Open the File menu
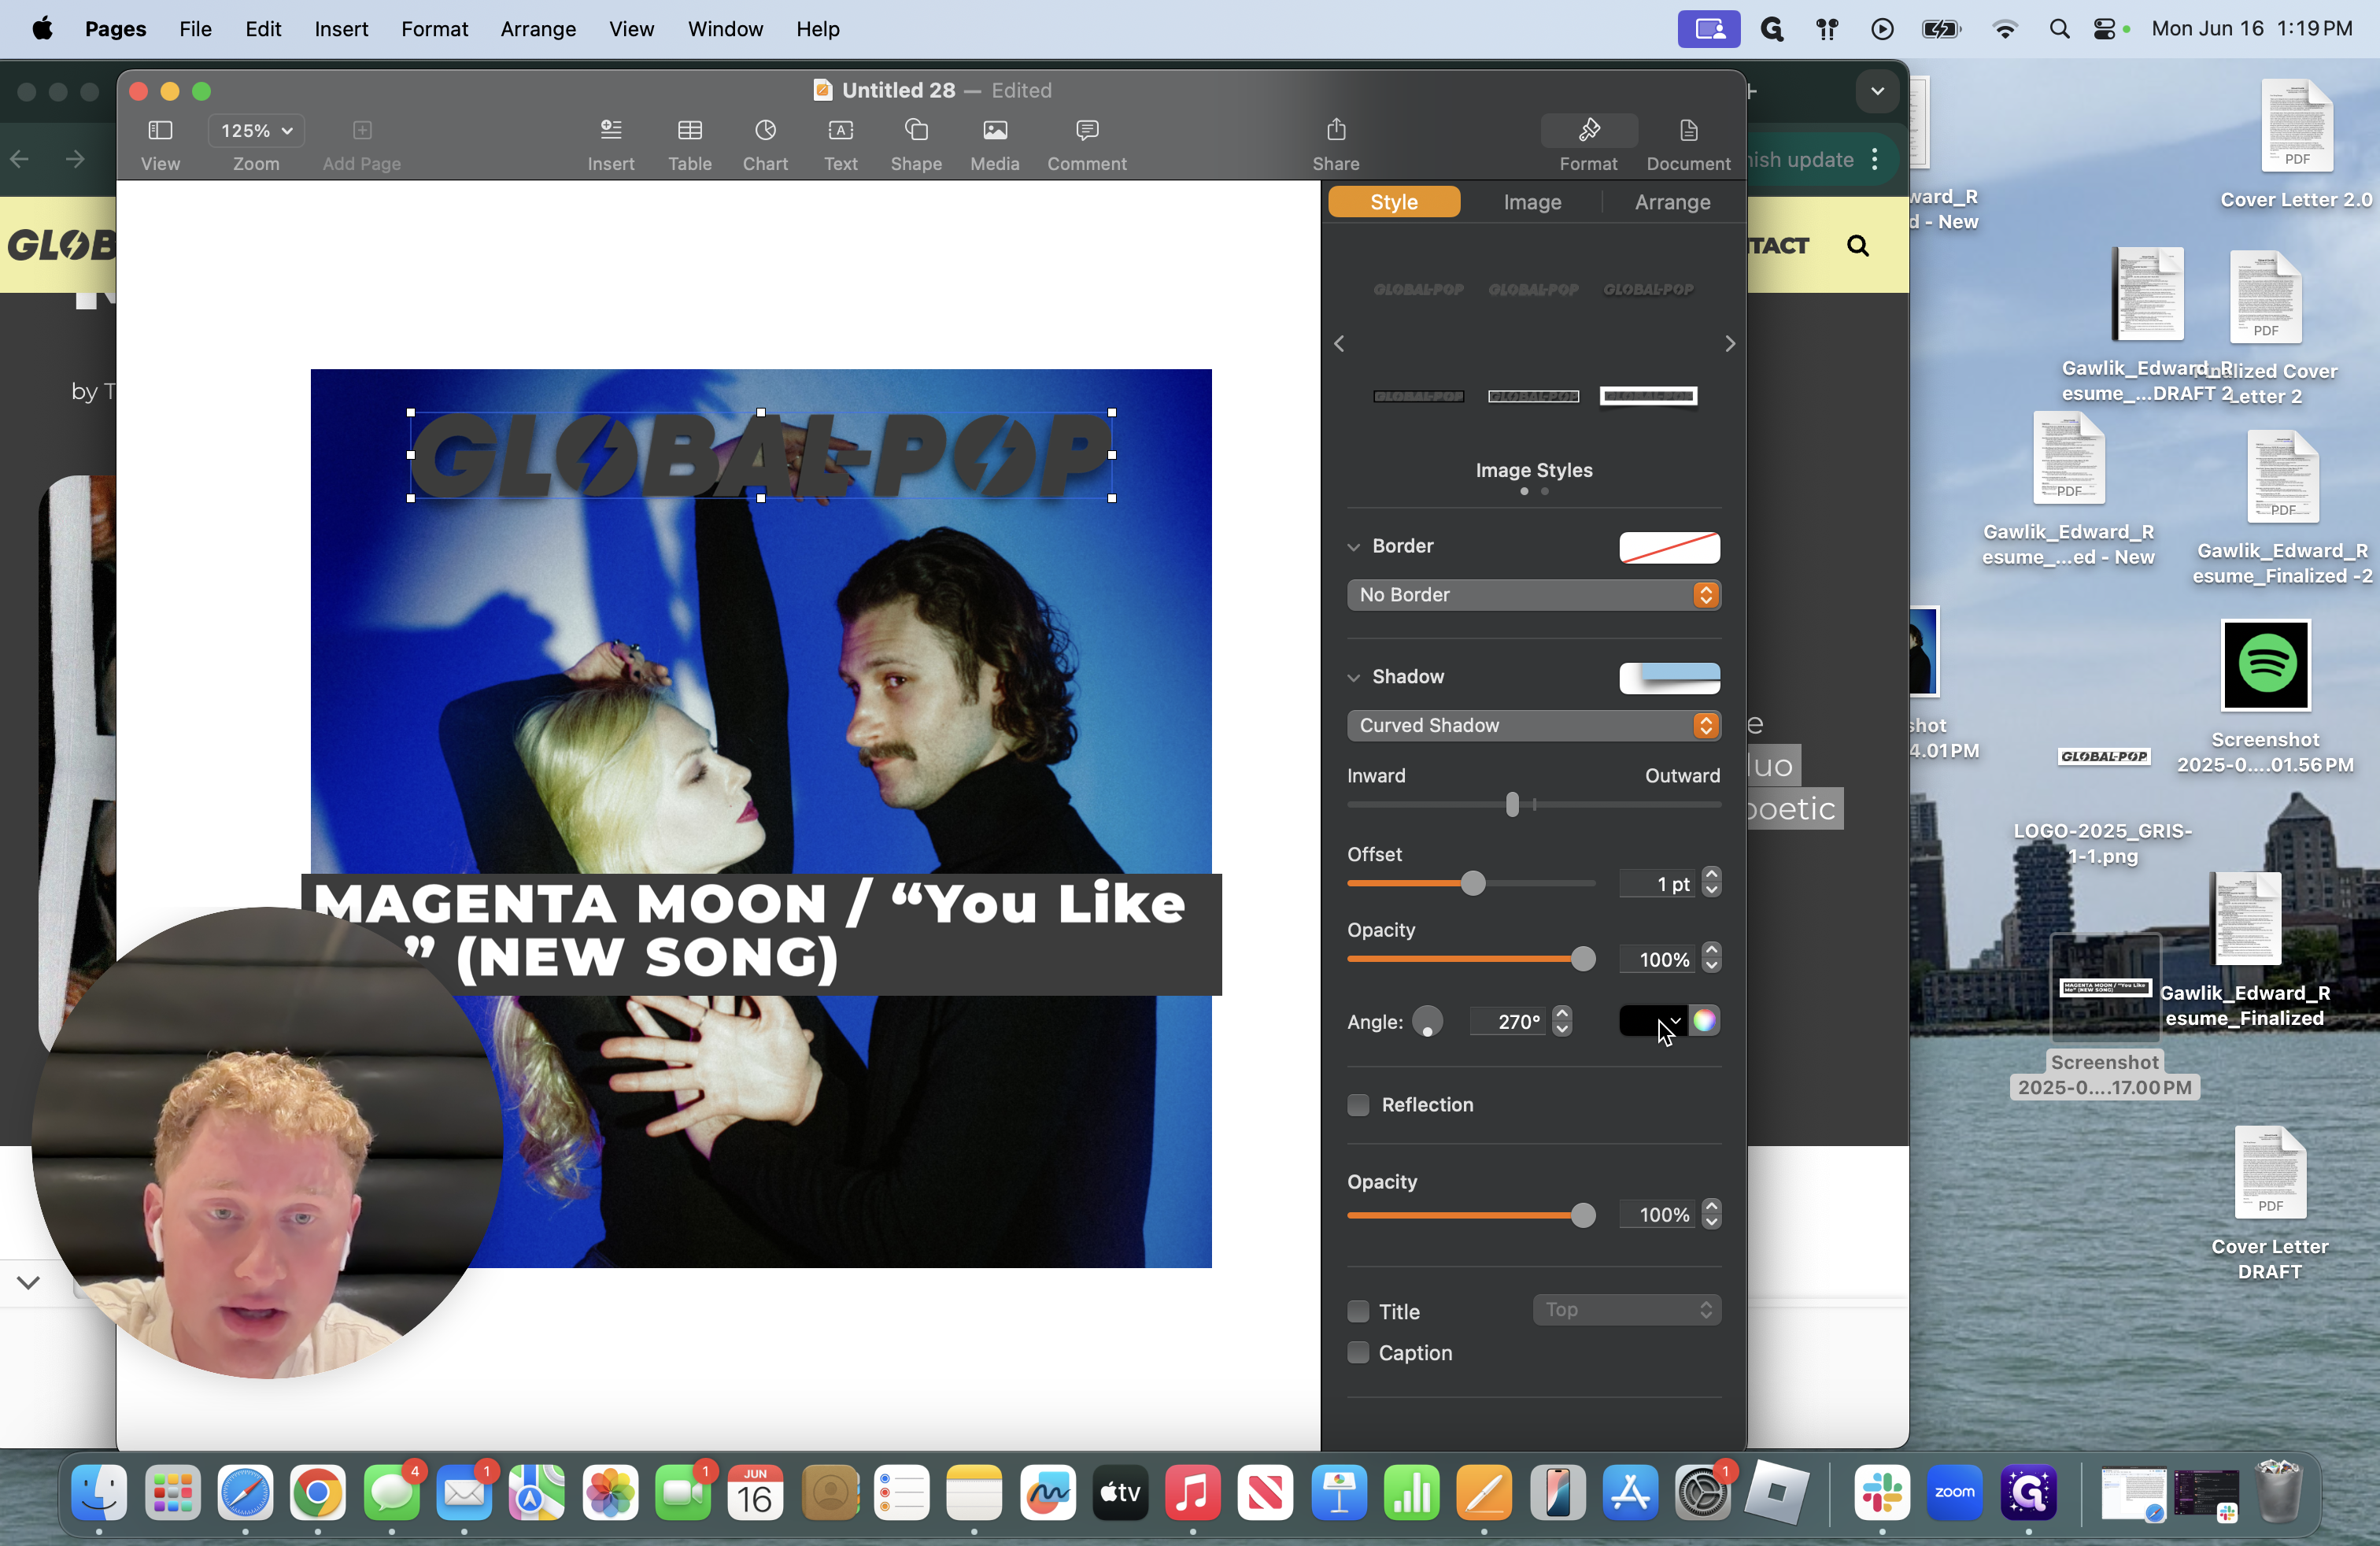The height and width of the screenshot is (1546, 2380). [x=195, y=29]
